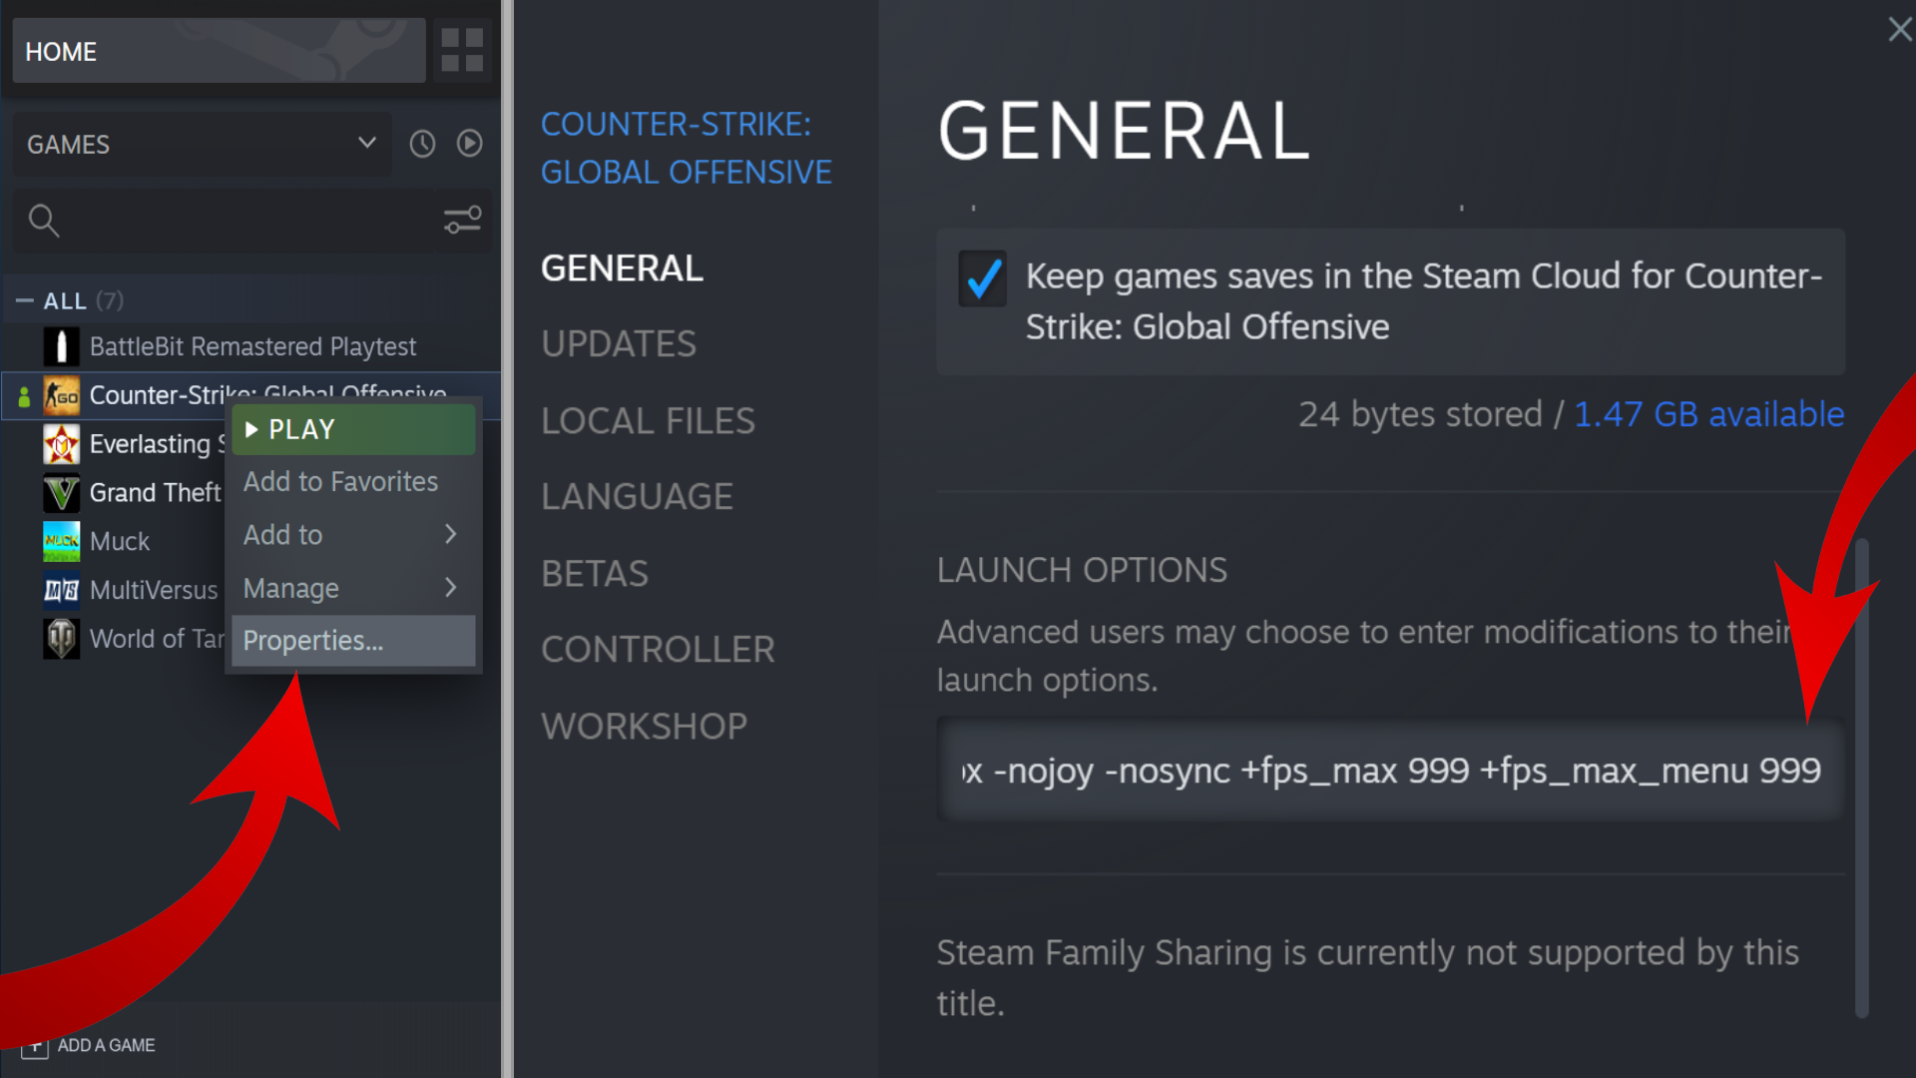This screenshot has height=1078, width=1916.
Task: Expand the Manage submenu
Action: point(352,588)
